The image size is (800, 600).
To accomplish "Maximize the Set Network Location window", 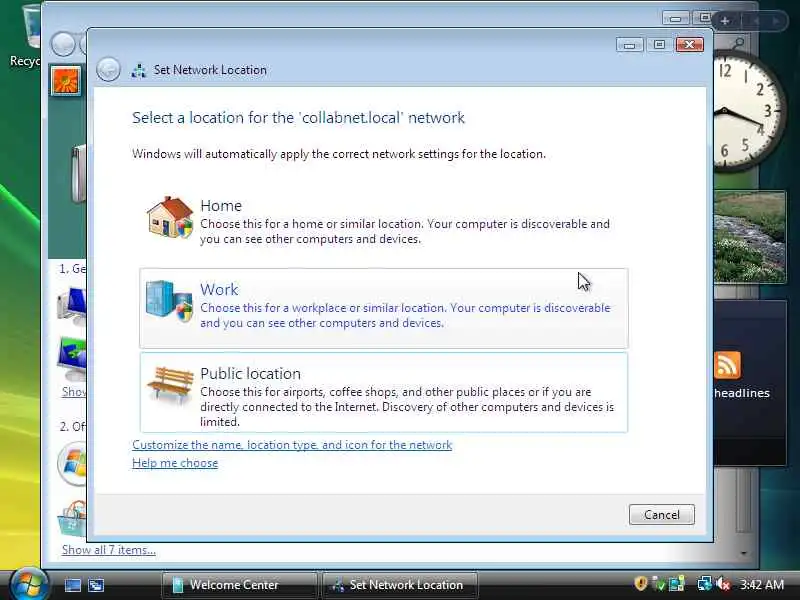I will click(x=659, y=45).
